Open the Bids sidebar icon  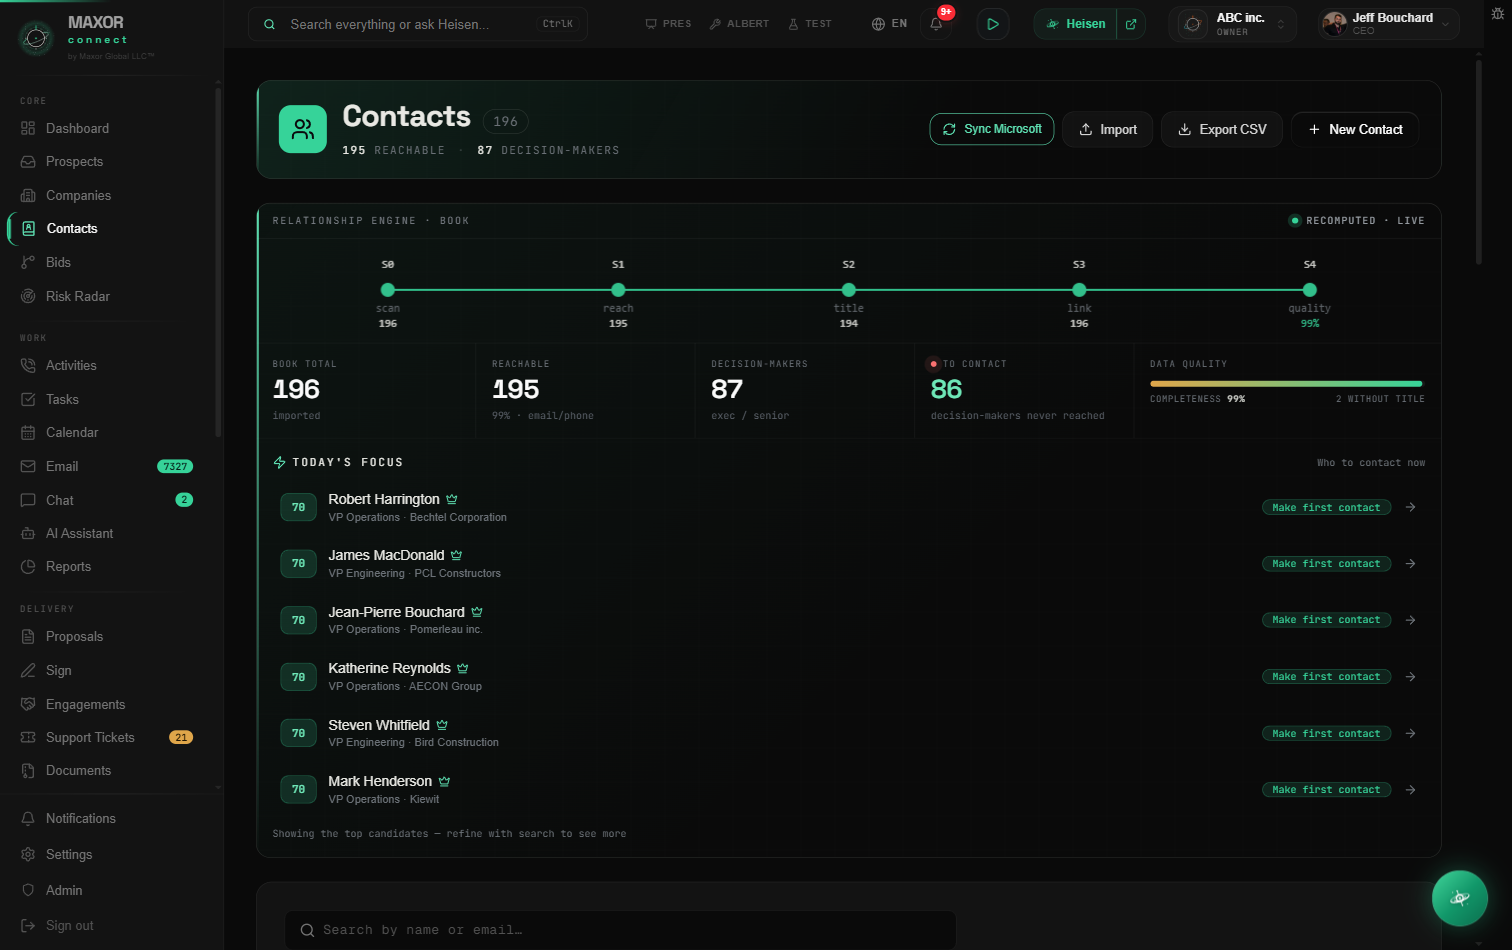pyautogui.click(x=28, y=262)
